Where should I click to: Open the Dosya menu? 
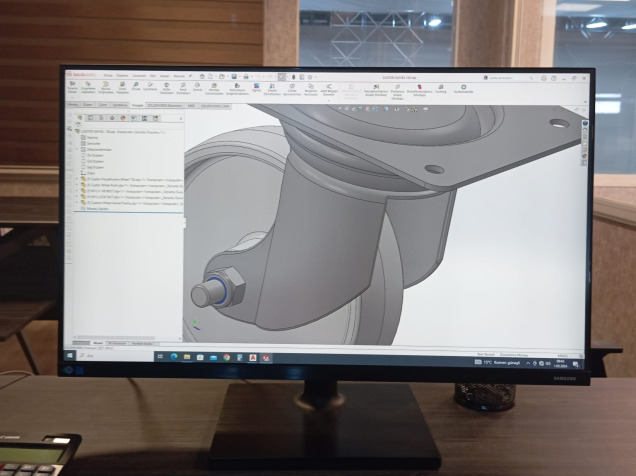coord(108,75)
